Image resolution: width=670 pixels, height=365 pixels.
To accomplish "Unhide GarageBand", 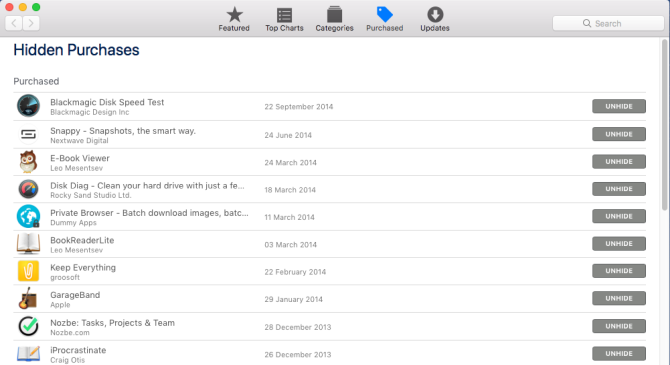I will click(x=619, y=298).
